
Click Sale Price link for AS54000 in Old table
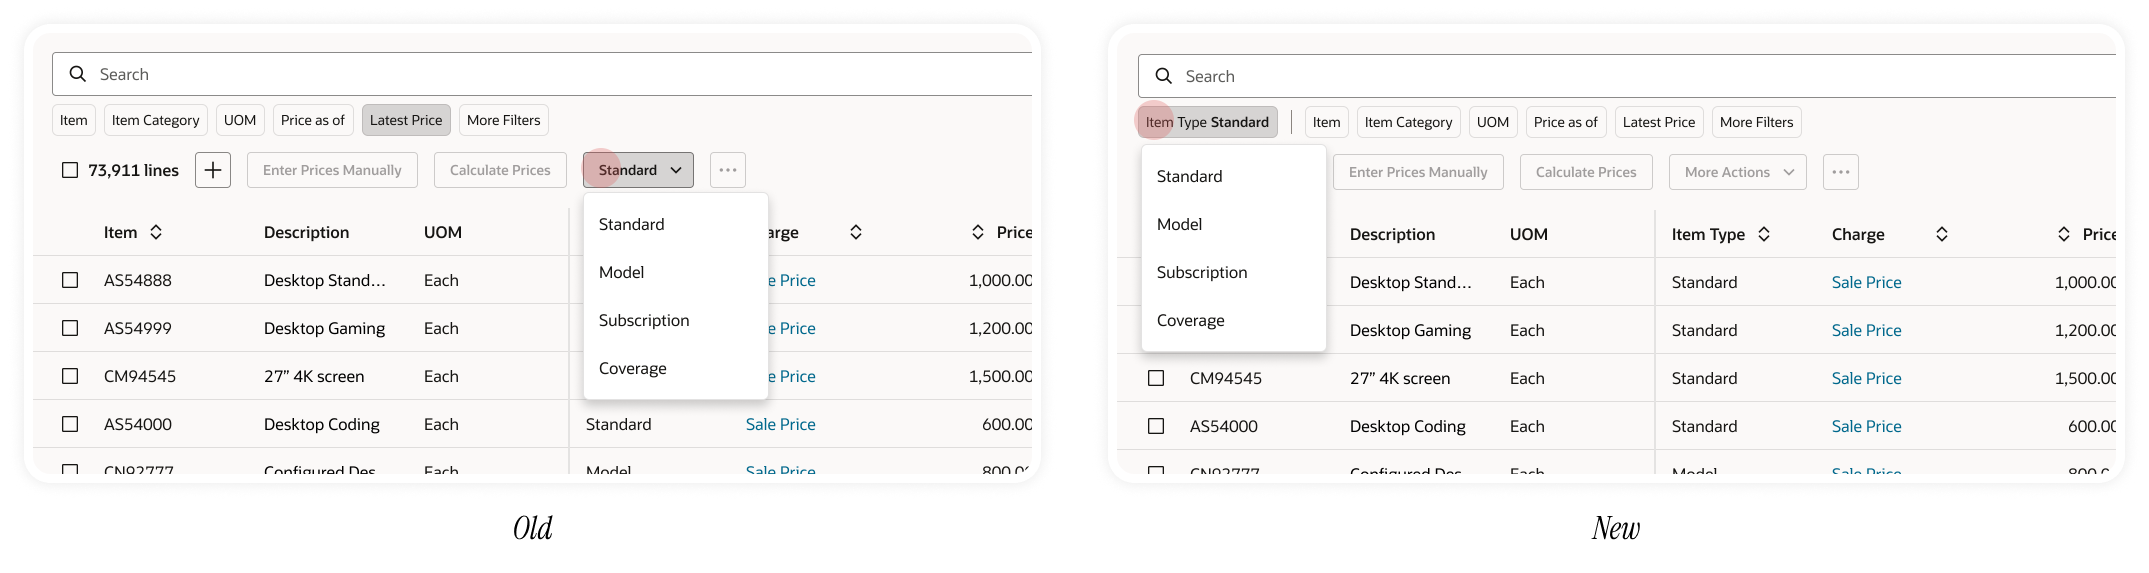pos(780,424)
